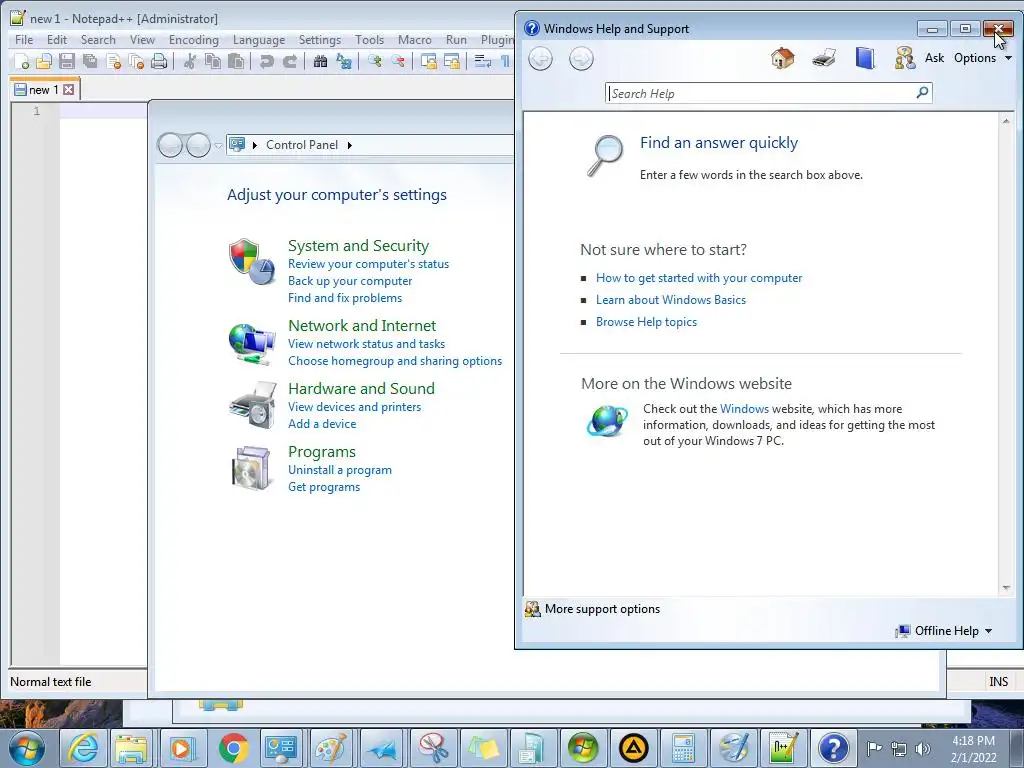Browse Help contents via blue book icon
The image size is (1024, 768).
865,58
